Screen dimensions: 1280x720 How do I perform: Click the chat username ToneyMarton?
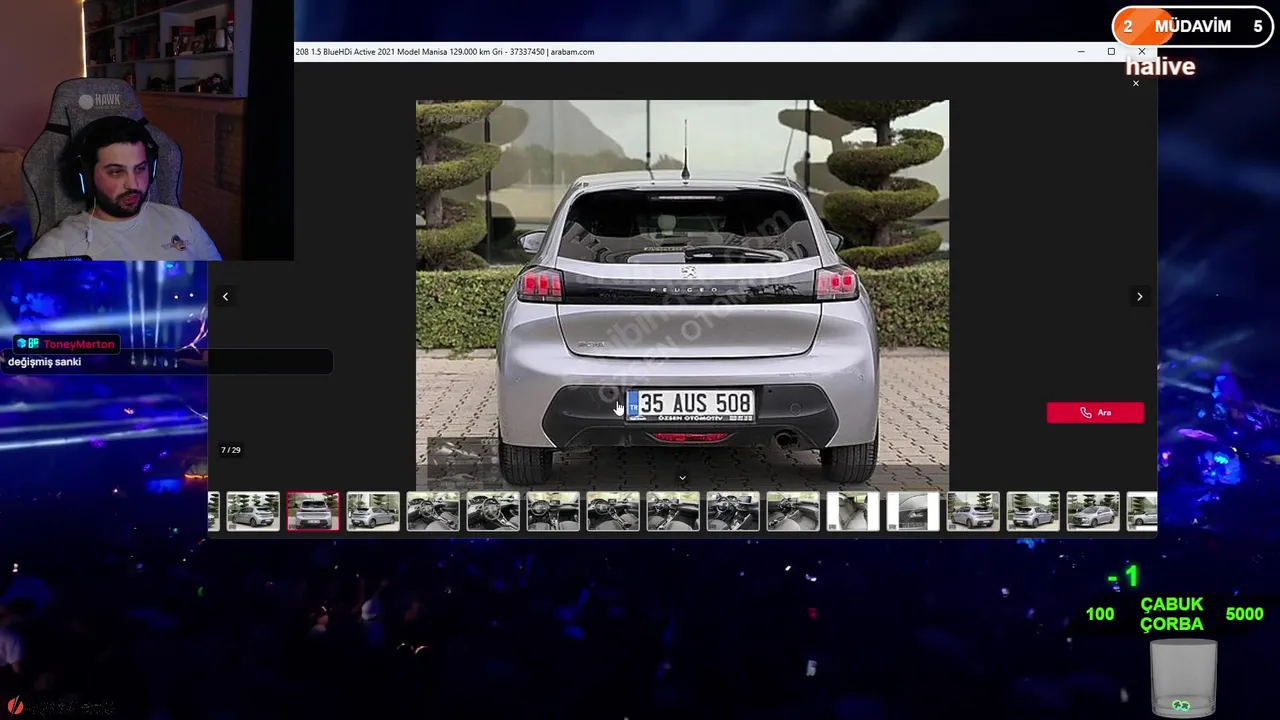tap(79, 344)
